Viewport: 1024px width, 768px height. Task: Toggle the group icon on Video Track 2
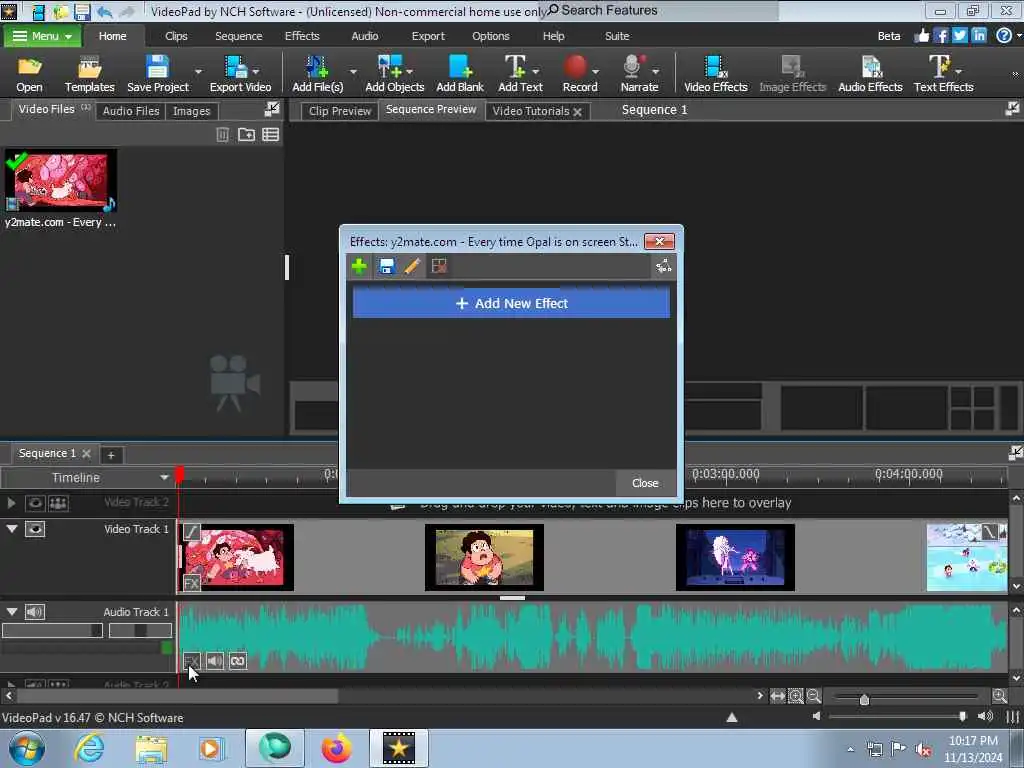coord(58,503)
